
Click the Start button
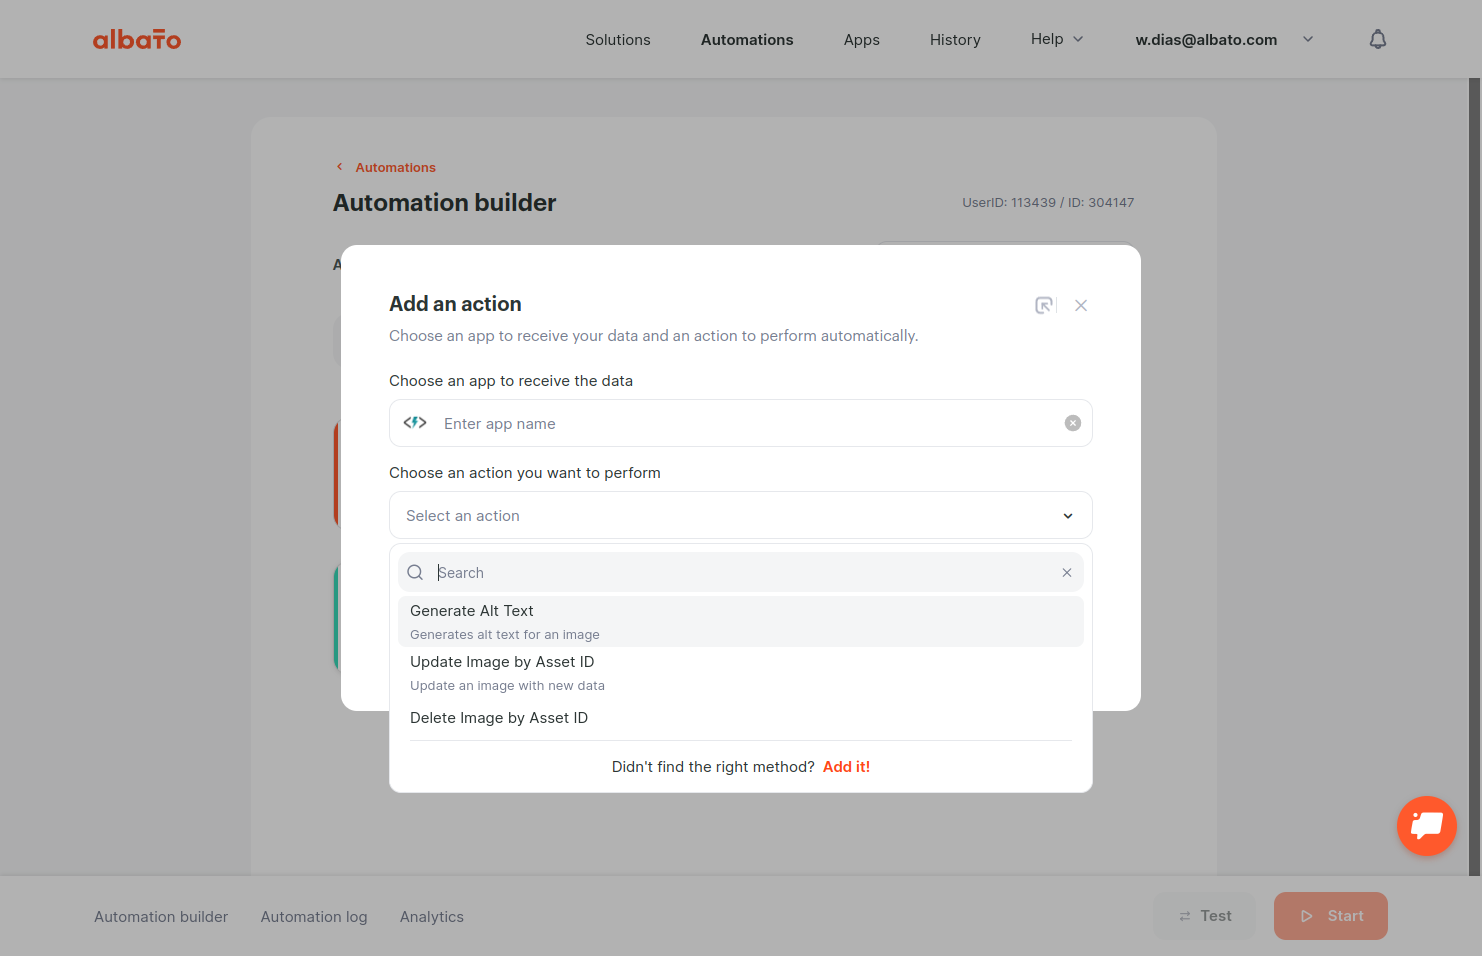1331,916
